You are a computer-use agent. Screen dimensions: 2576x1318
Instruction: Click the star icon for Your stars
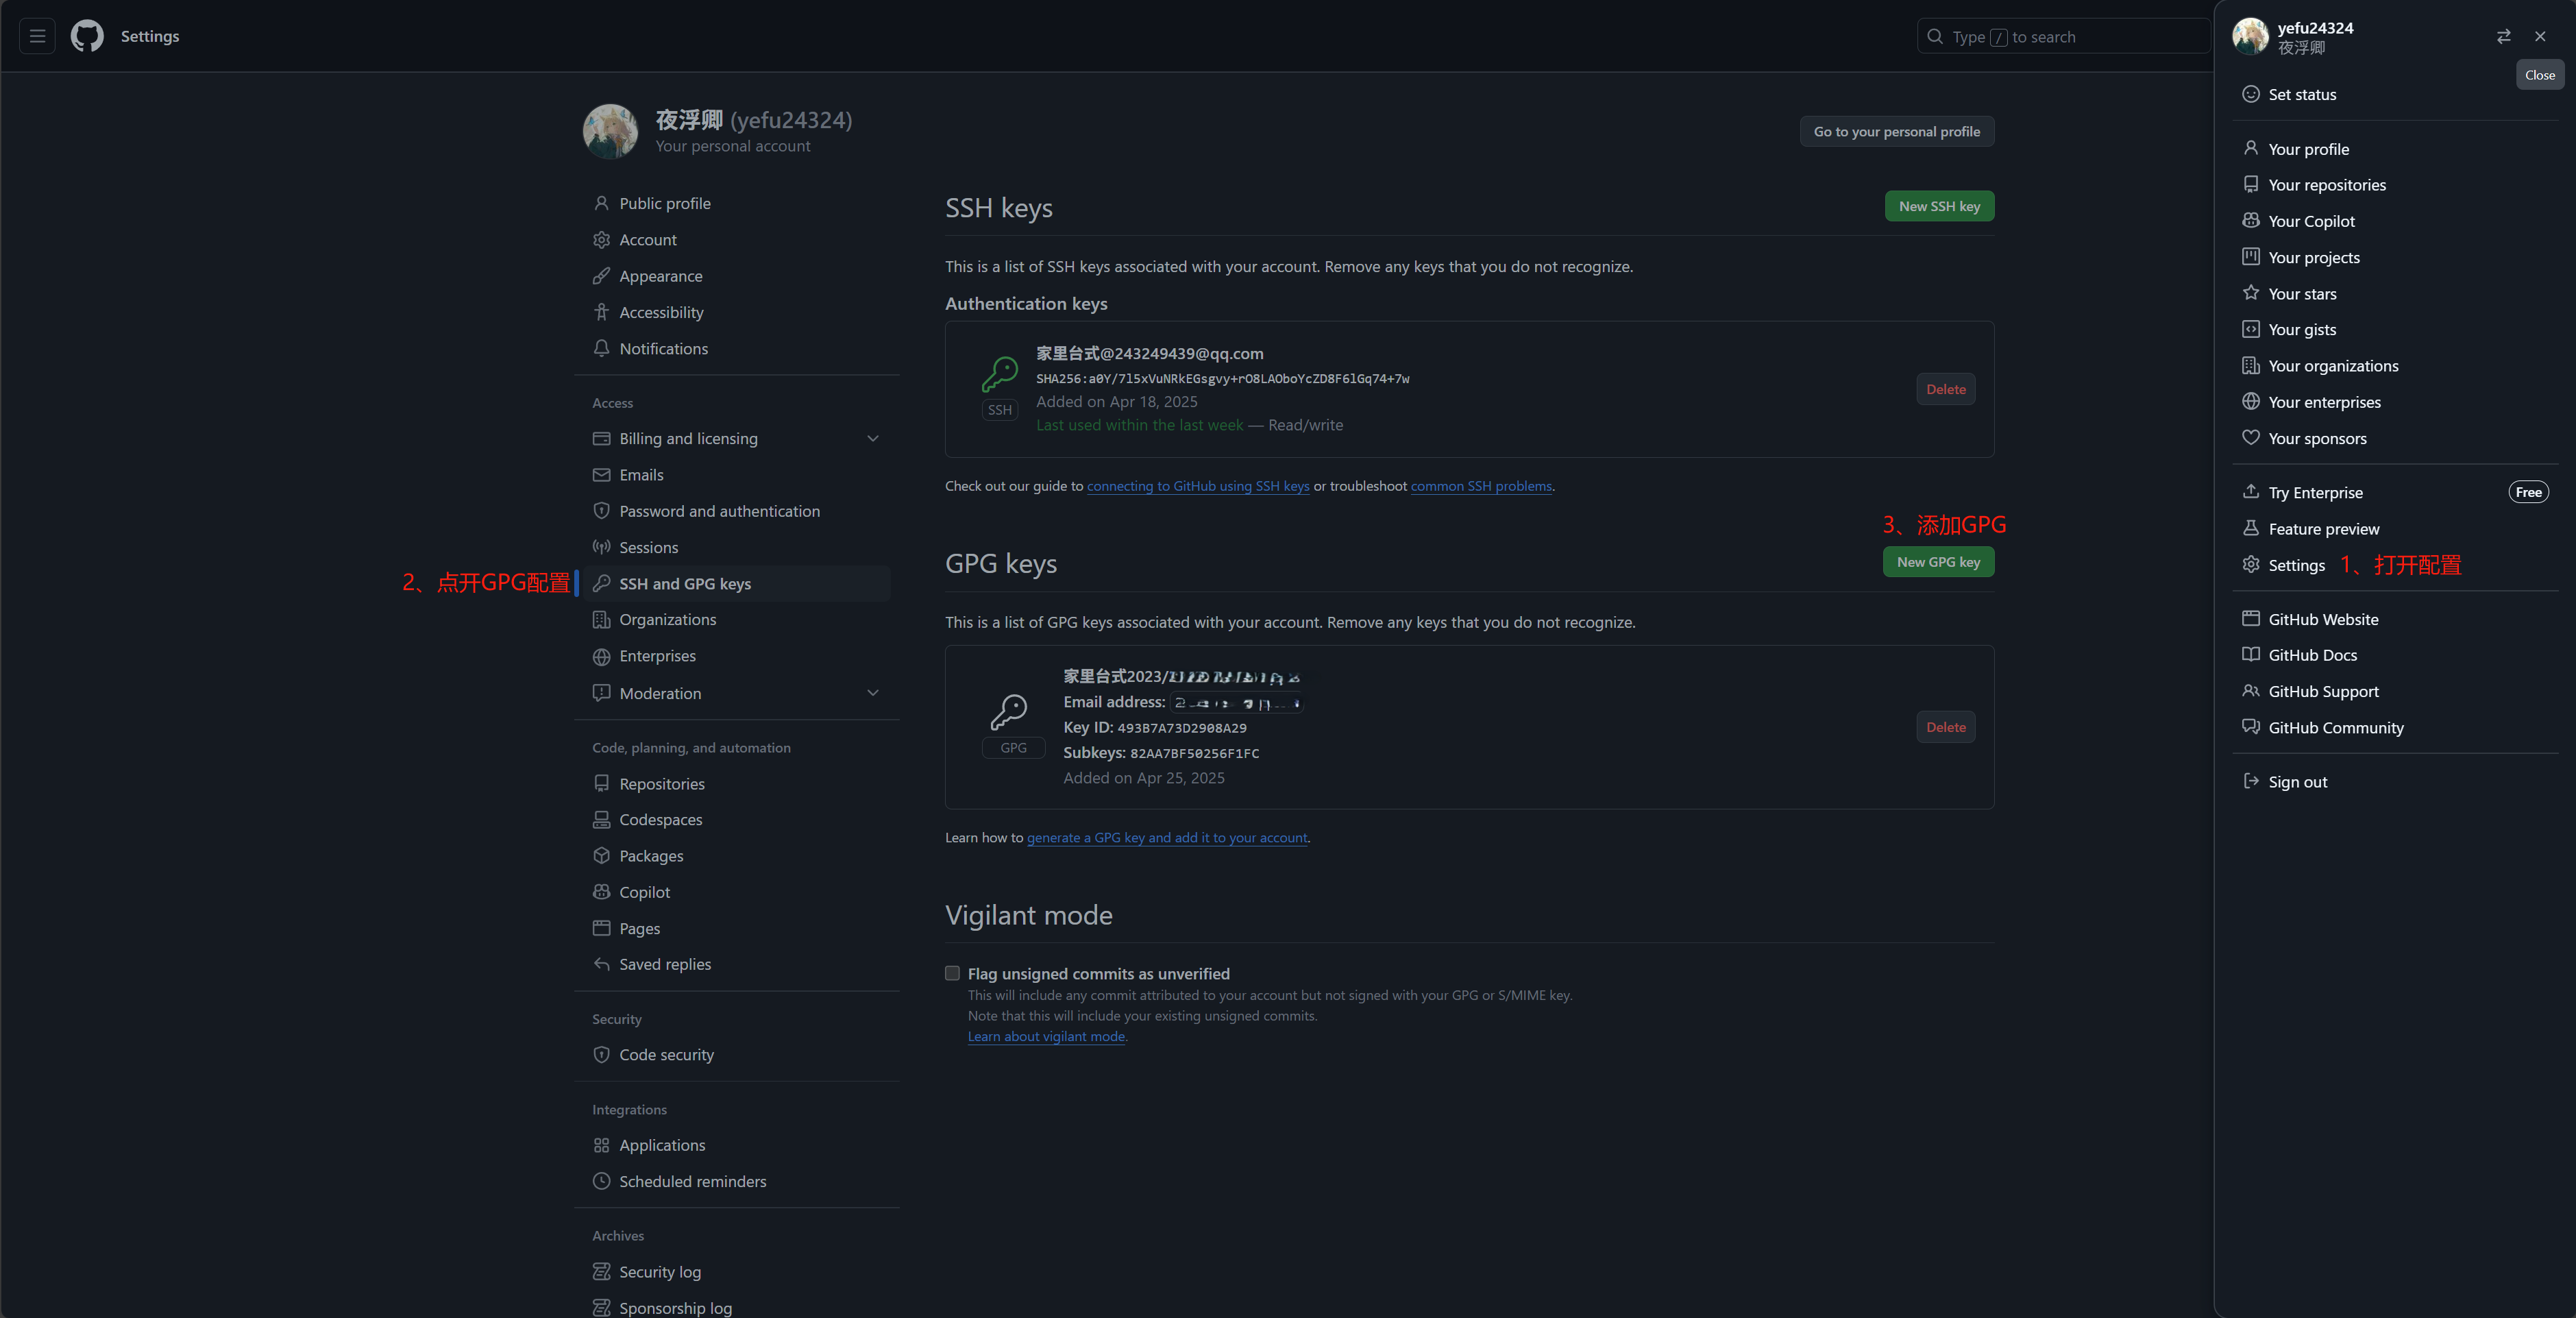[2250, 293]
